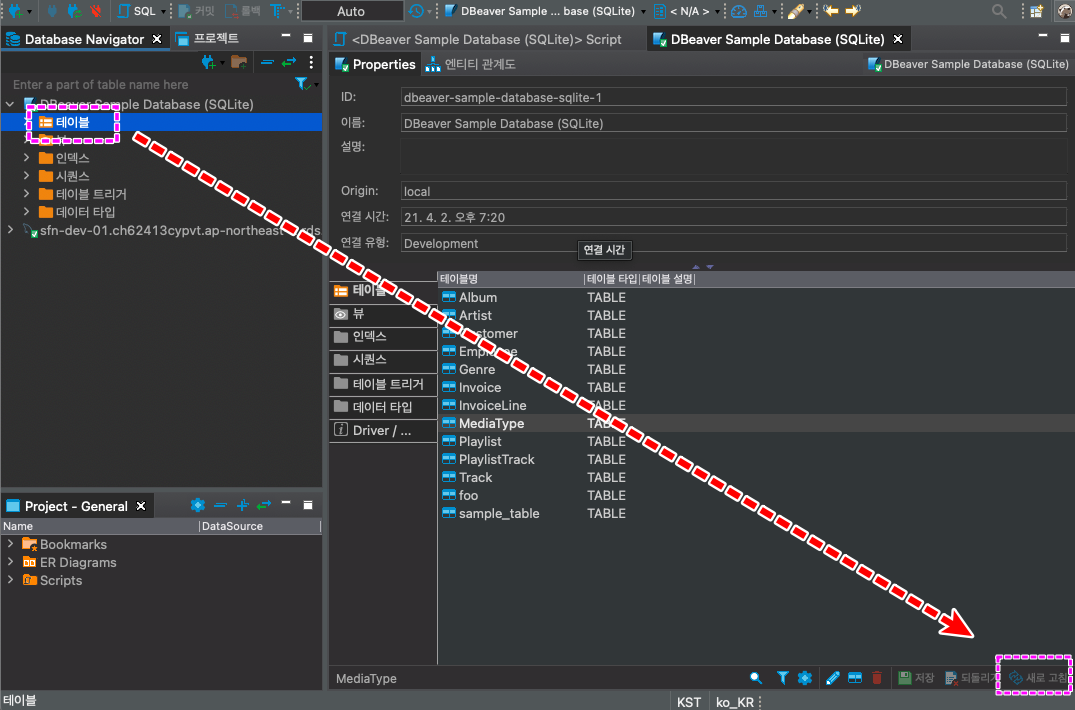Click the create new table icon
The height and width of the screenshot is (710, 1075).
coord(855,678)
